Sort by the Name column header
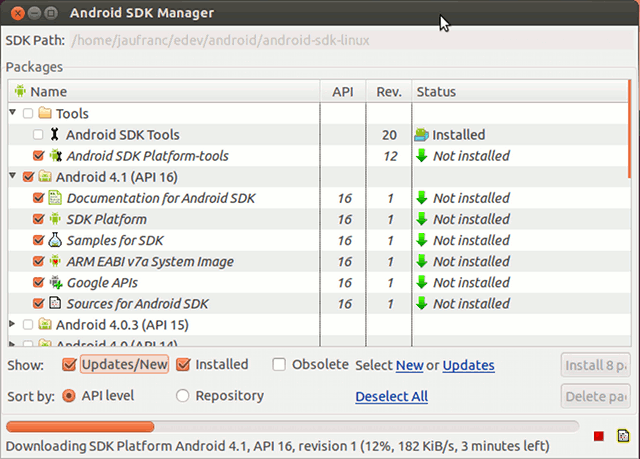The height and width of the screenshot is (459, 640). tap(164, 91)
